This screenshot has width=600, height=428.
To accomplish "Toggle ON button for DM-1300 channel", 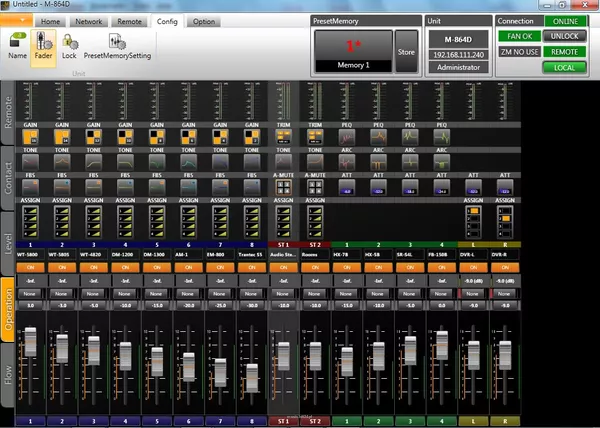I will click(x=157, y=267).
